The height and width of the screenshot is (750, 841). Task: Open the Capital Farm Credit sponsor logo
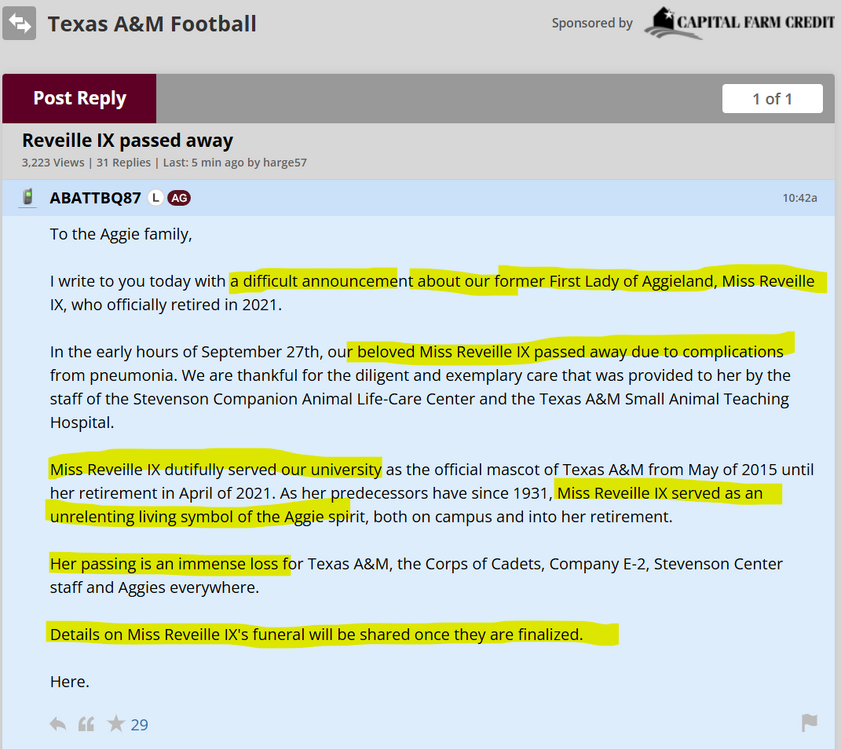coord(739,22)
